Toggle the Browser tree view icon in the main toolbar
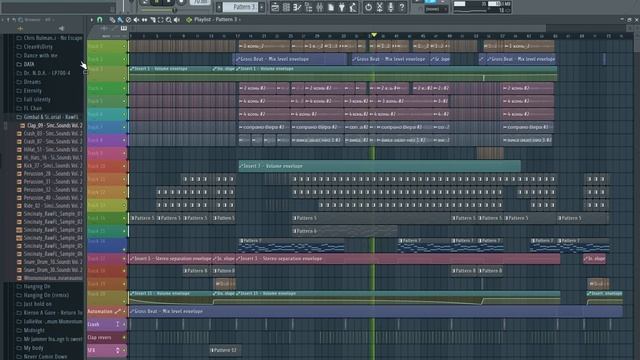The height and width of the screenshot is (360, 640). (x=308, y=7)
